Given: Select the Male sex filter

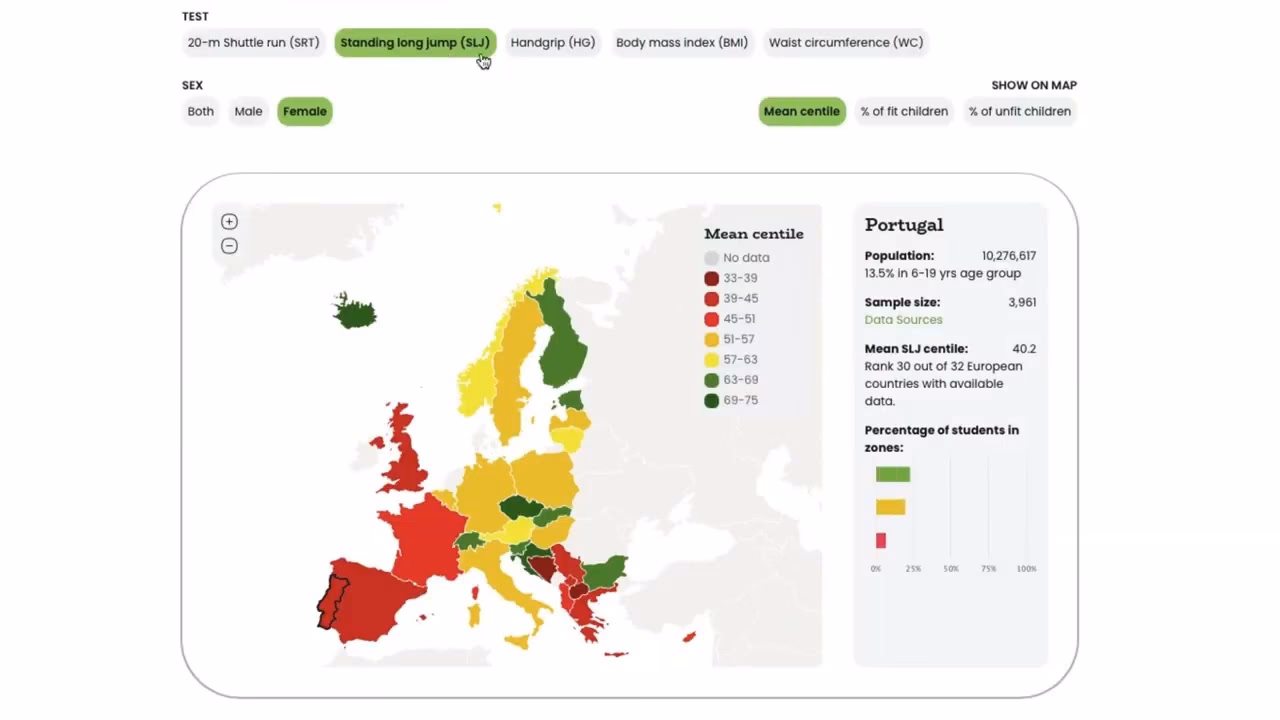Looking at the screenshot, I should pos(248,111).
